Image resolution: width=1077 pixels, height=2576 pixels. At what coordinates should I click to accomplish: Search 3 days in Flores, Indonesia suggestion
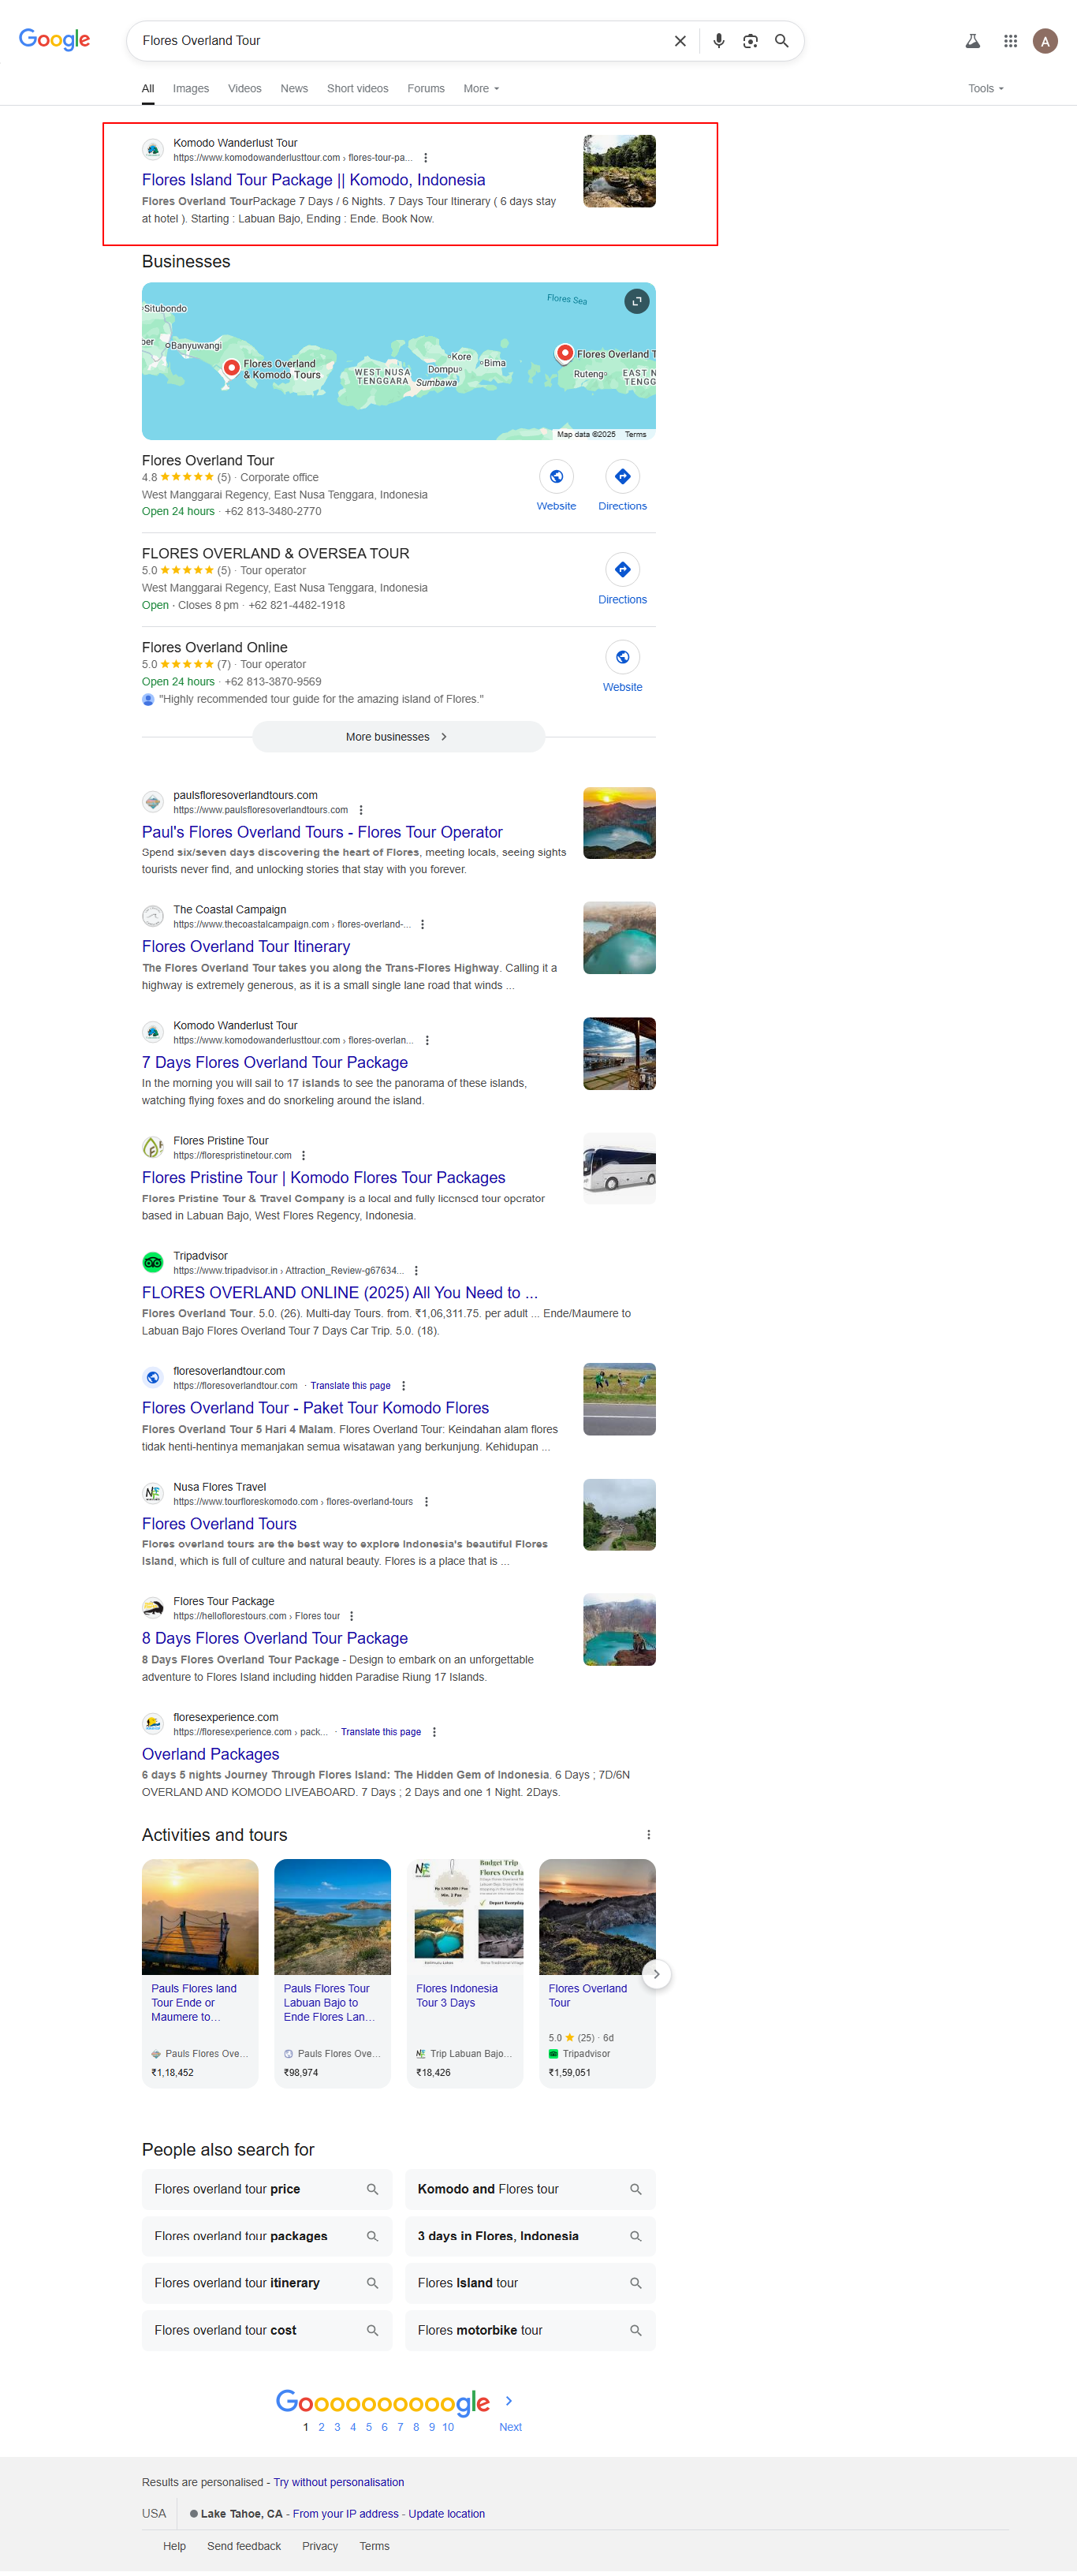[x=530, y=2235]
